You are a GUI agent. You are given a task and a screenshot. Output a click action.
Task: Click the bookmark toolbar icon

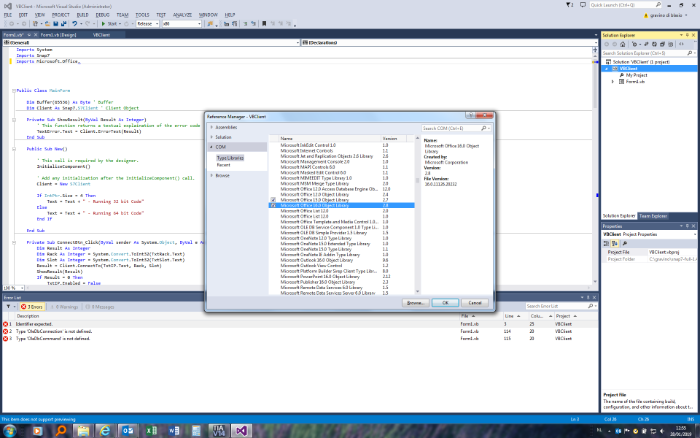[x=264, y=24]
